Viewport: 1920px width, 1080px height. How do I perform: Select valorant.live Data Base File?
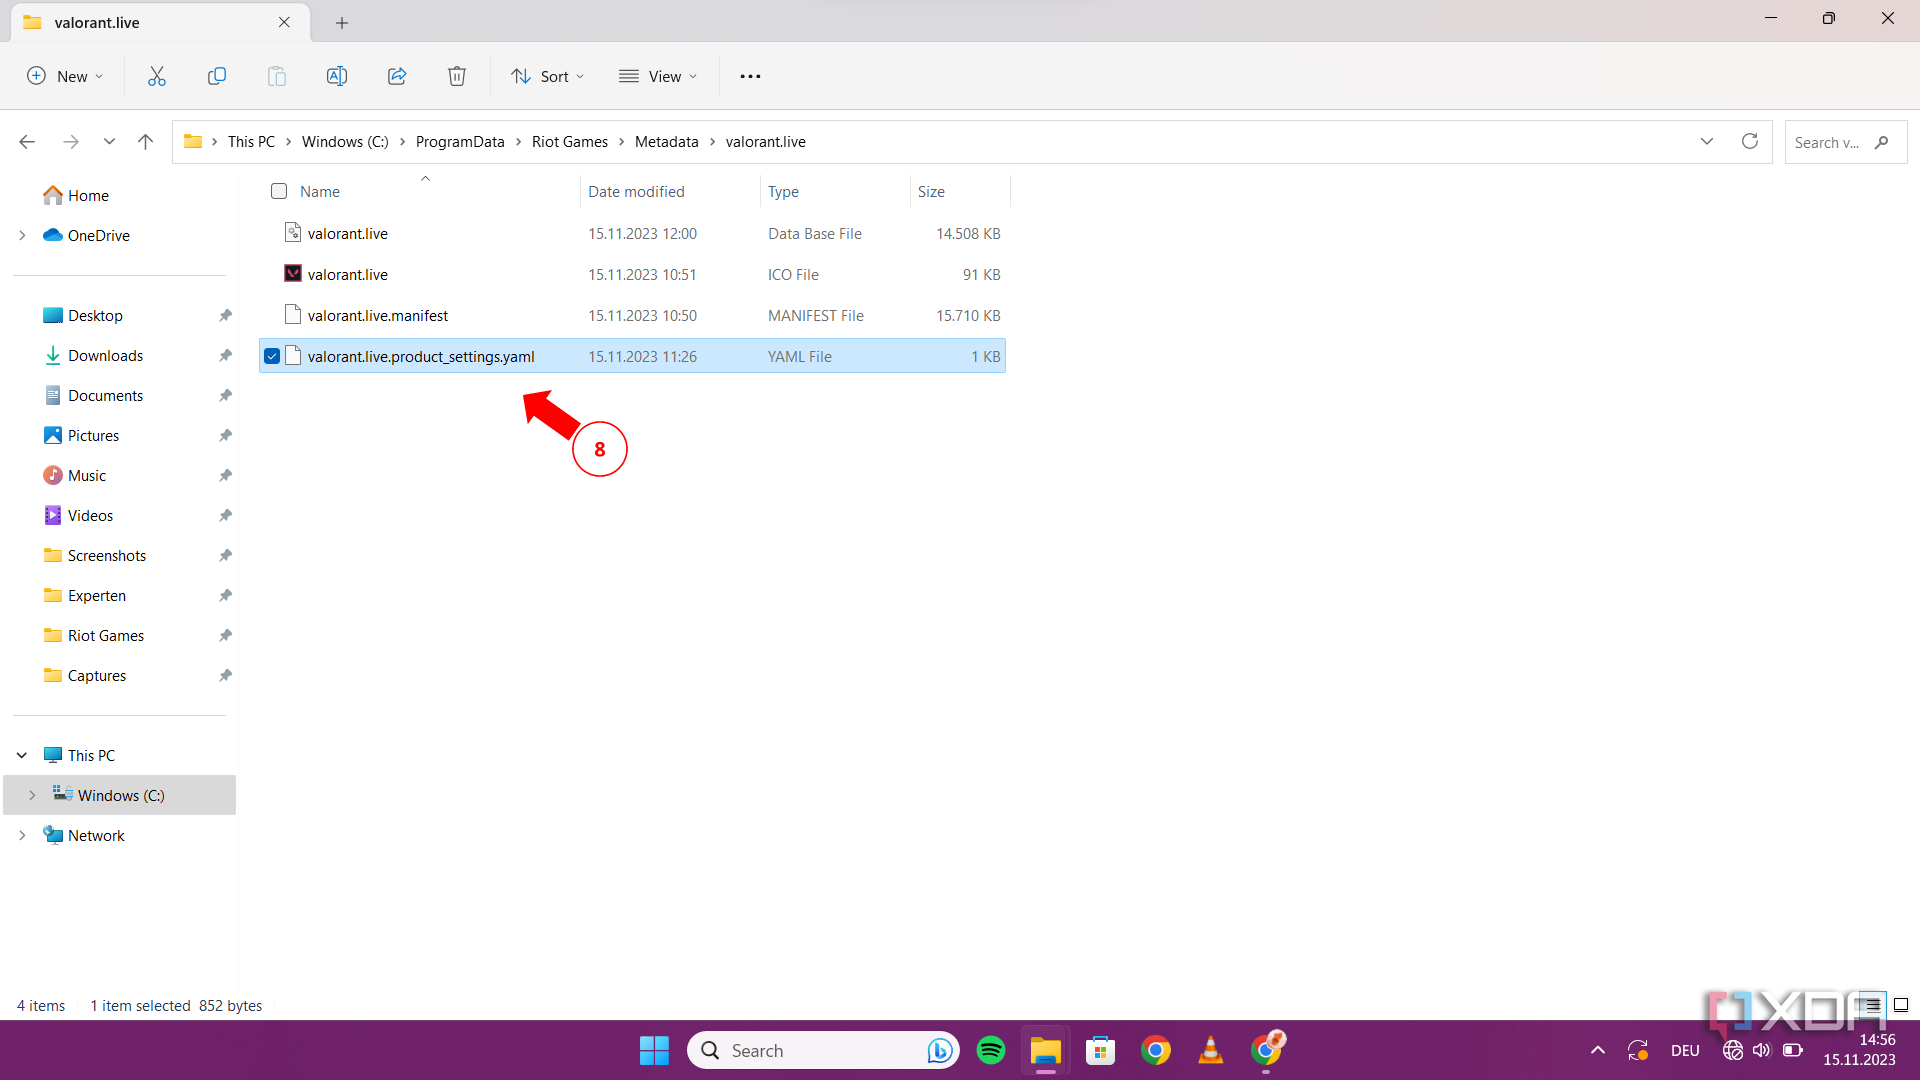pos(632,233)
